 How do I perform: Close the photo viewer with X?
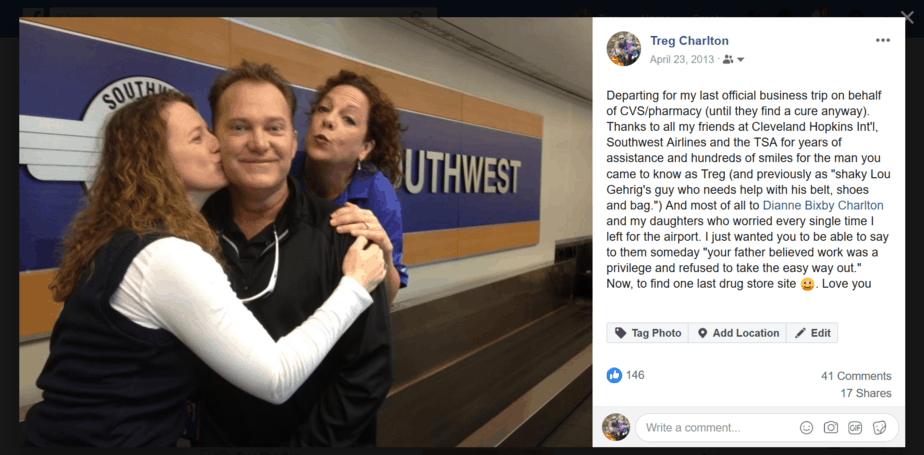(x=908, y=17)
